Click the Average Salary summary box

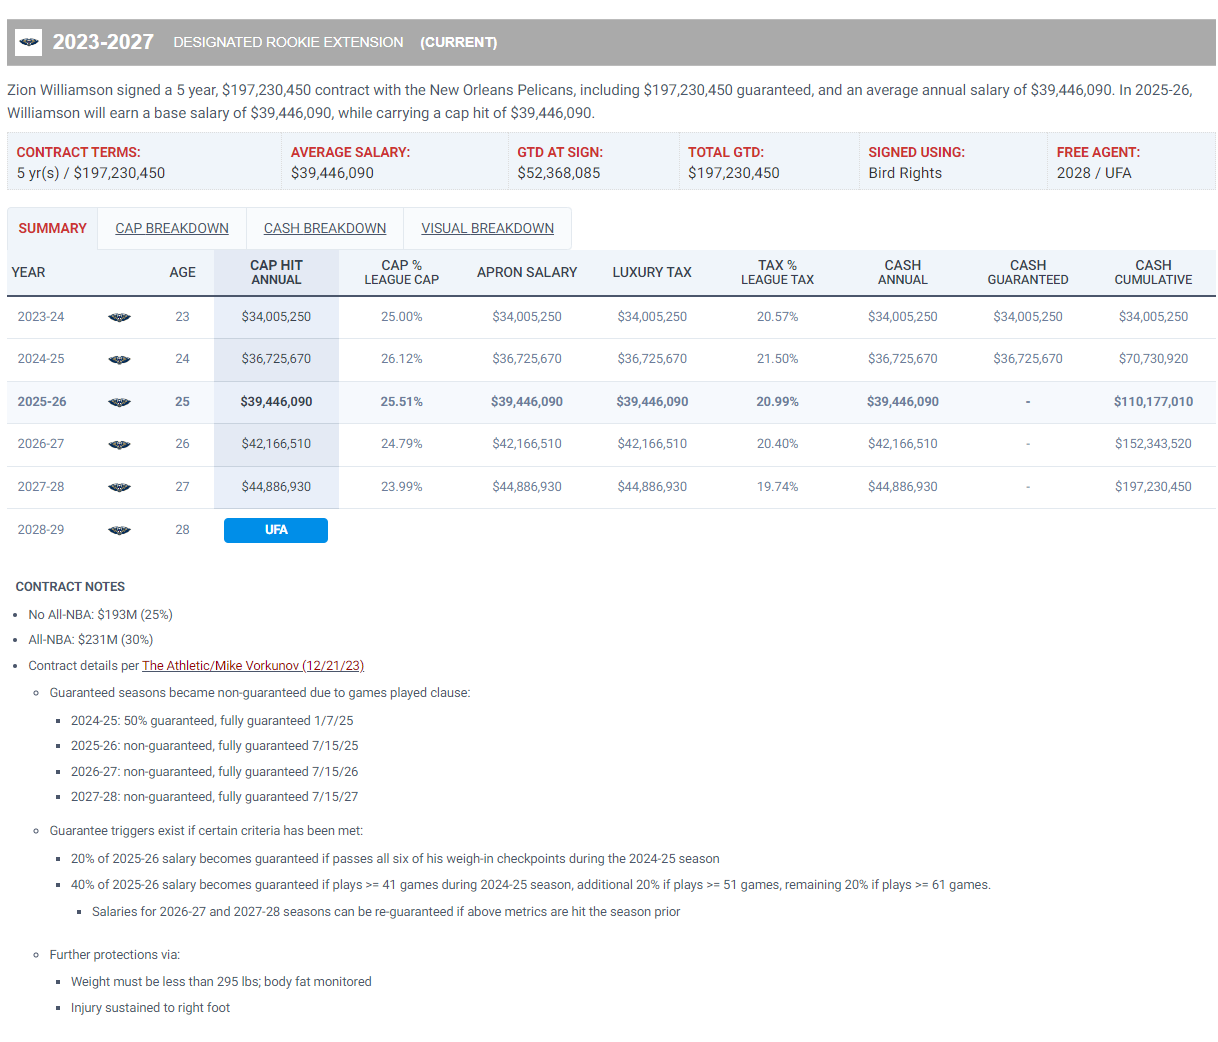click(395, 162)
